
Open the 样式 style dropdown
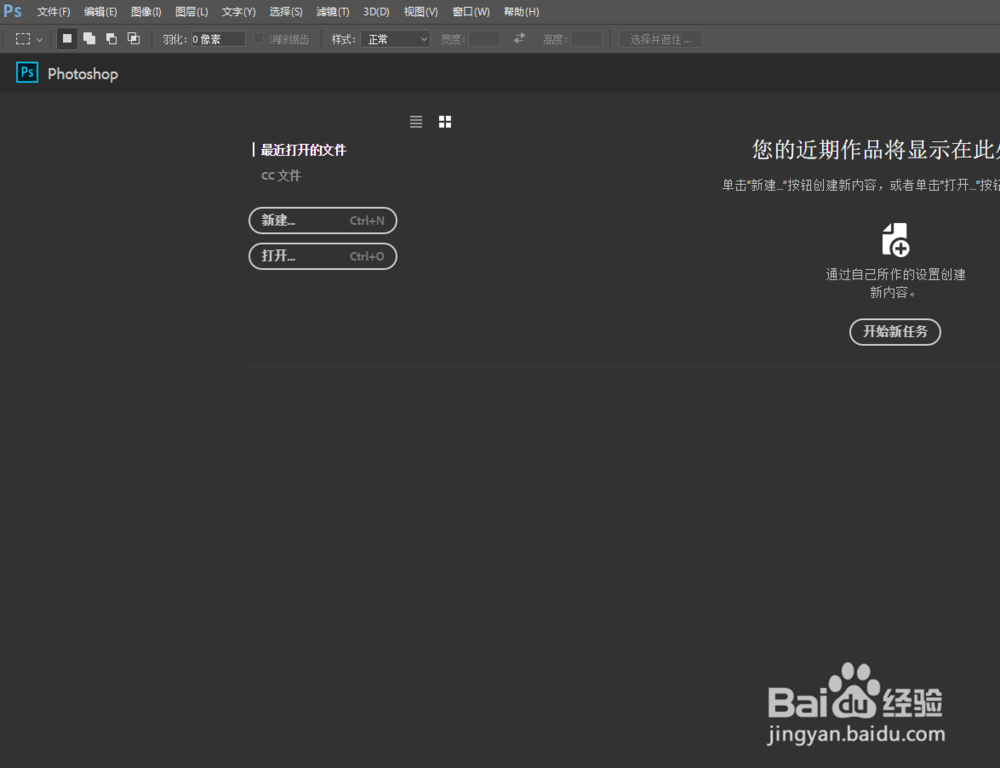395,39
